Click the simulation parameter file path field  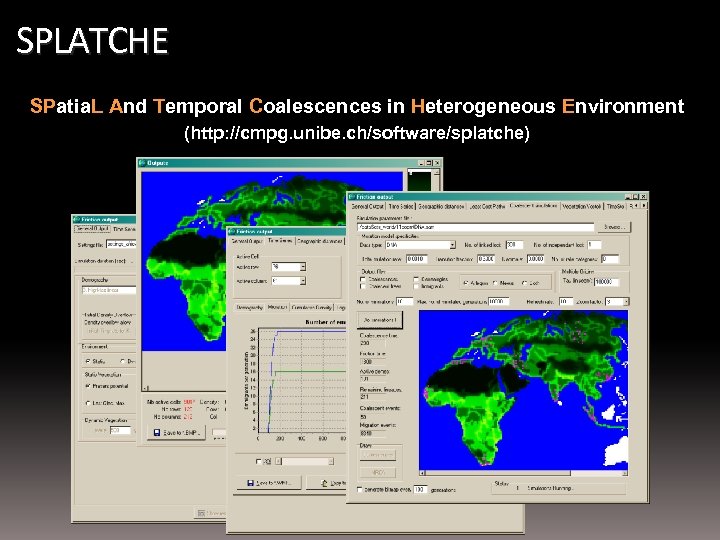pyautogui.click(x=475, y=227)
